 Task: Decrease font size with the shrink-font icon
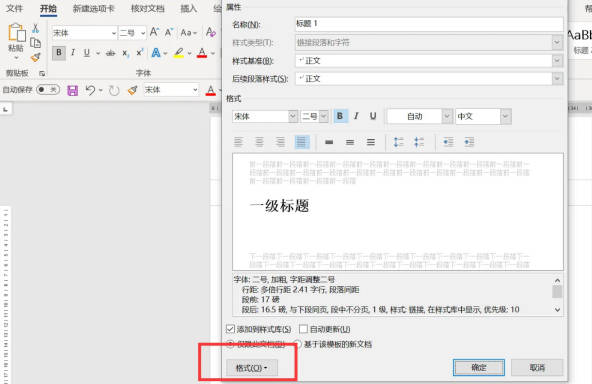point(168,32)
